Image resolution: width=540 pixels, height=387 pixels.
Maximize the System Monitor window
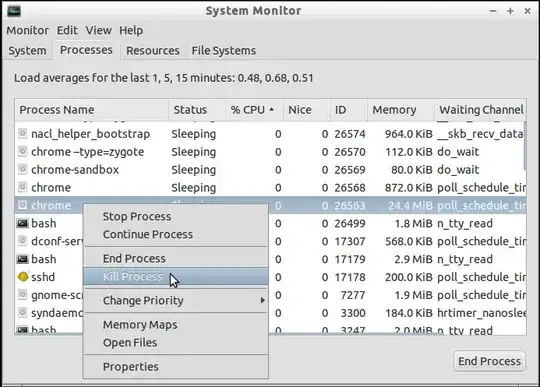[510, 11]
